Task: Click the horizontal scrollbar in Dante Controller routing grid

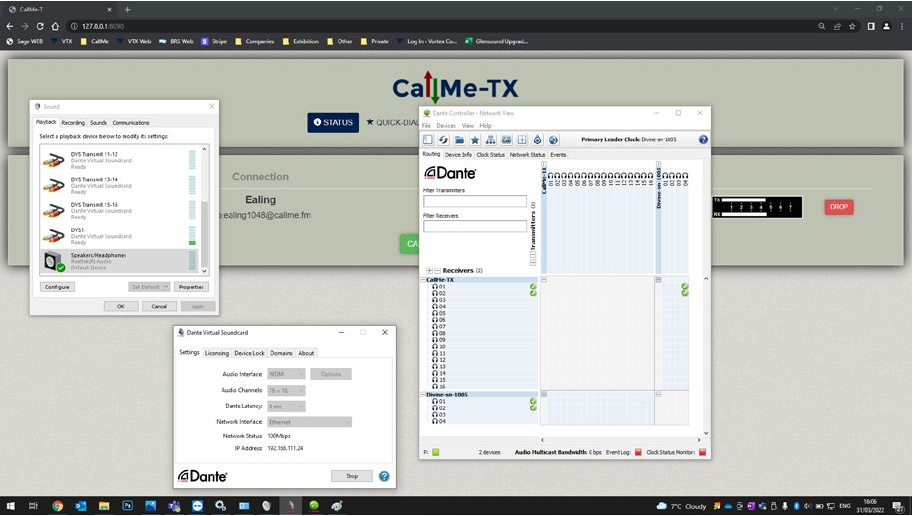Action: (621, 440)
